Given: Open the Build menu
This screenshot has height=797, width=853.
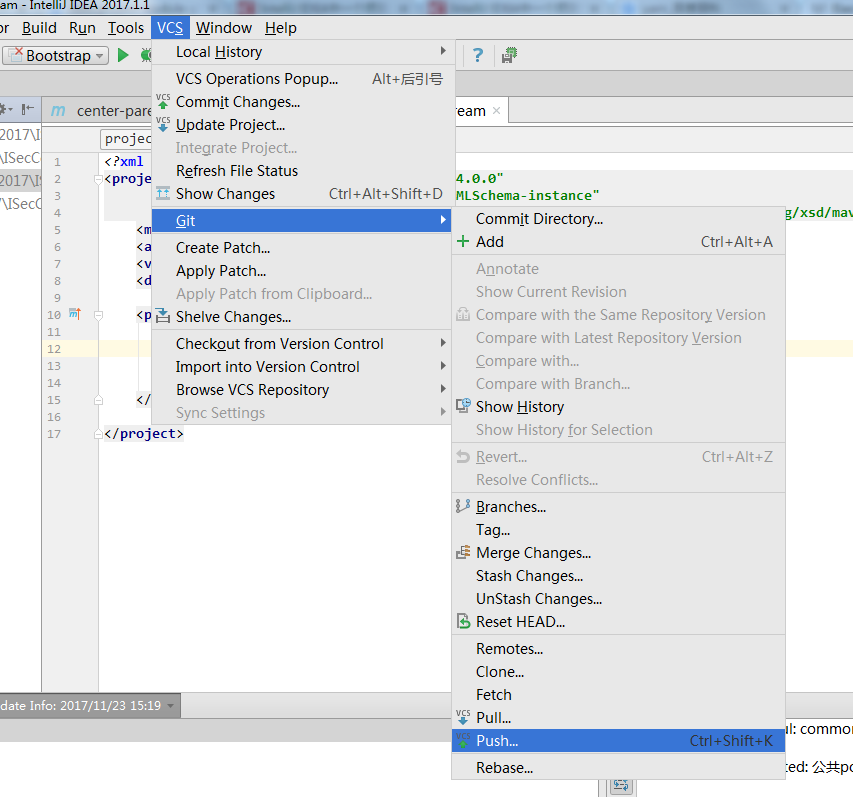Looking at the screenshot, I should point(39,28).
